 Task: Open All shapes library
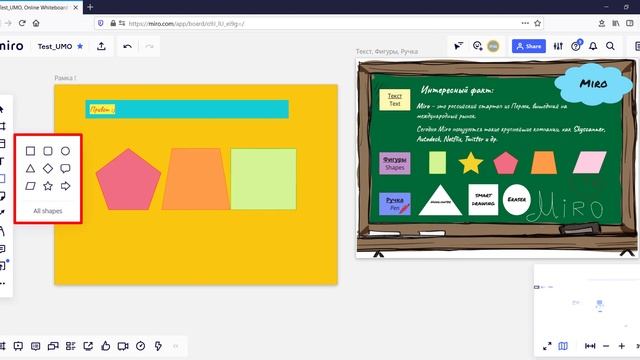click(48, 211)
